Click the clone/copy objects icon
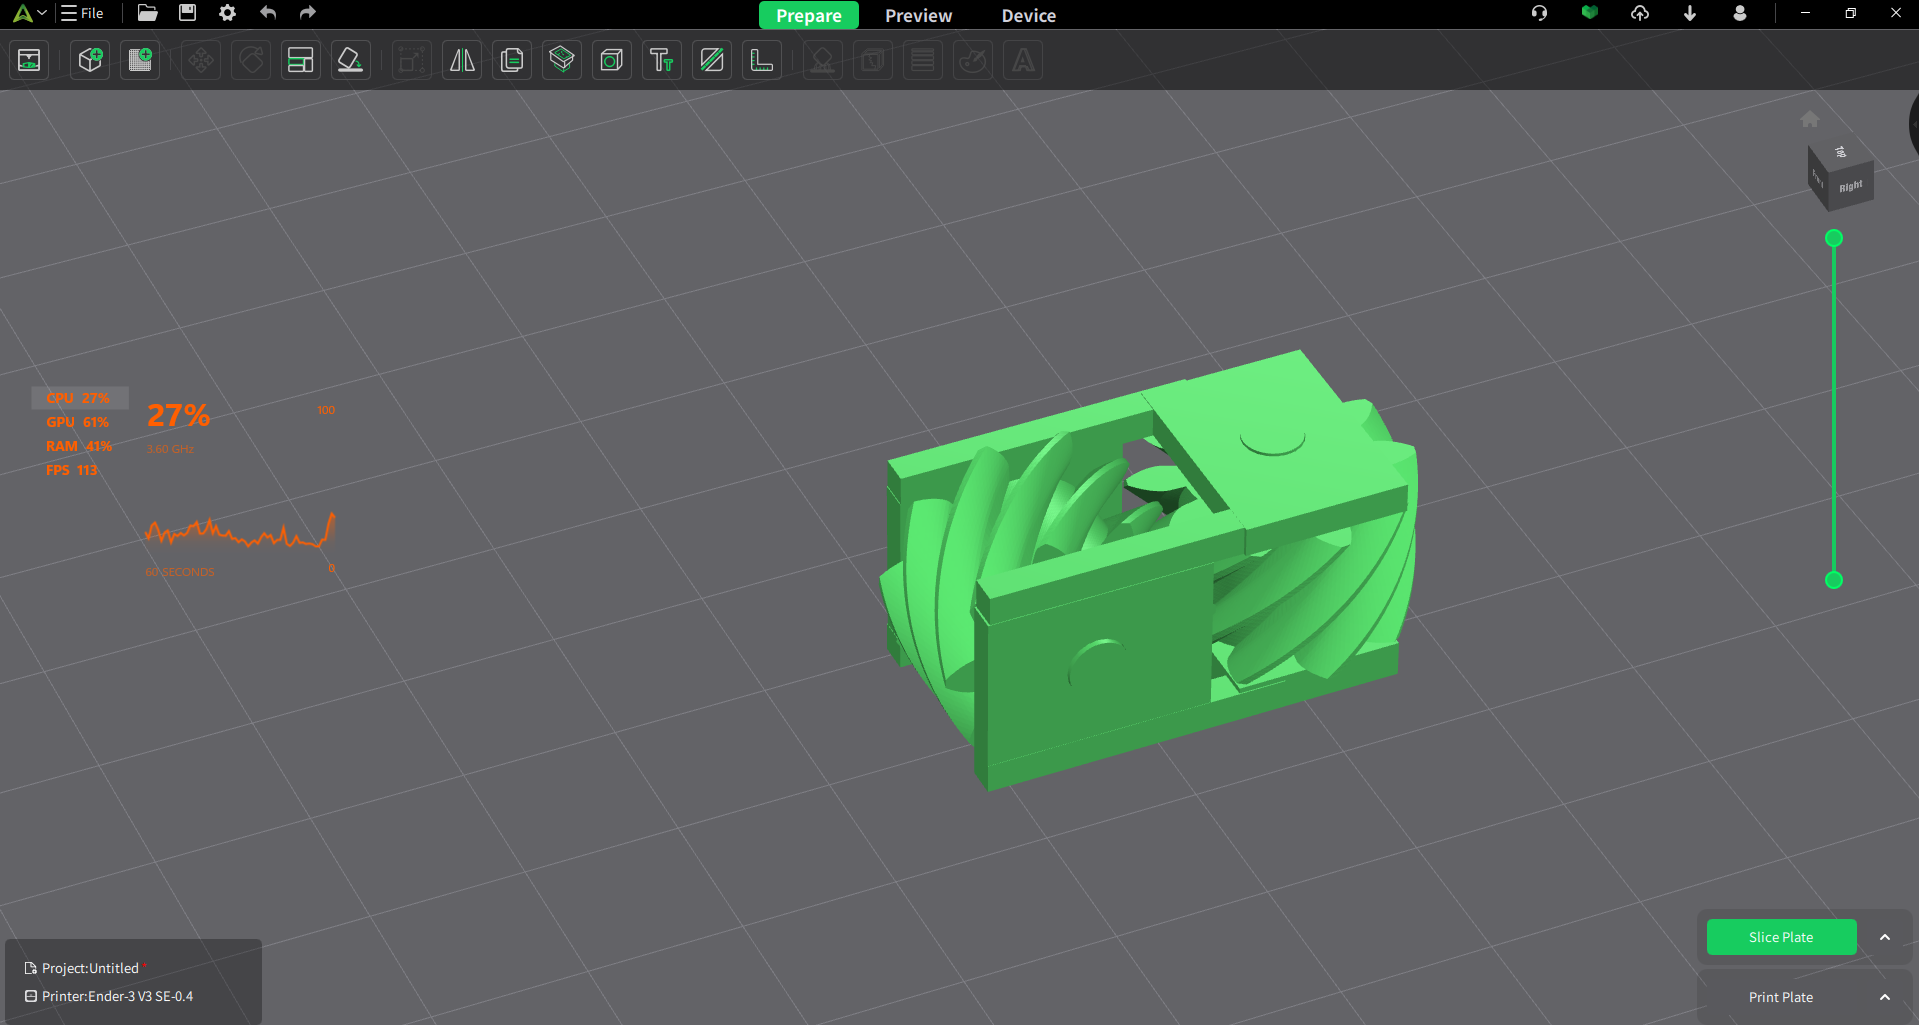Viewport: 1919px width, 1025px height. tap(512, 61)
